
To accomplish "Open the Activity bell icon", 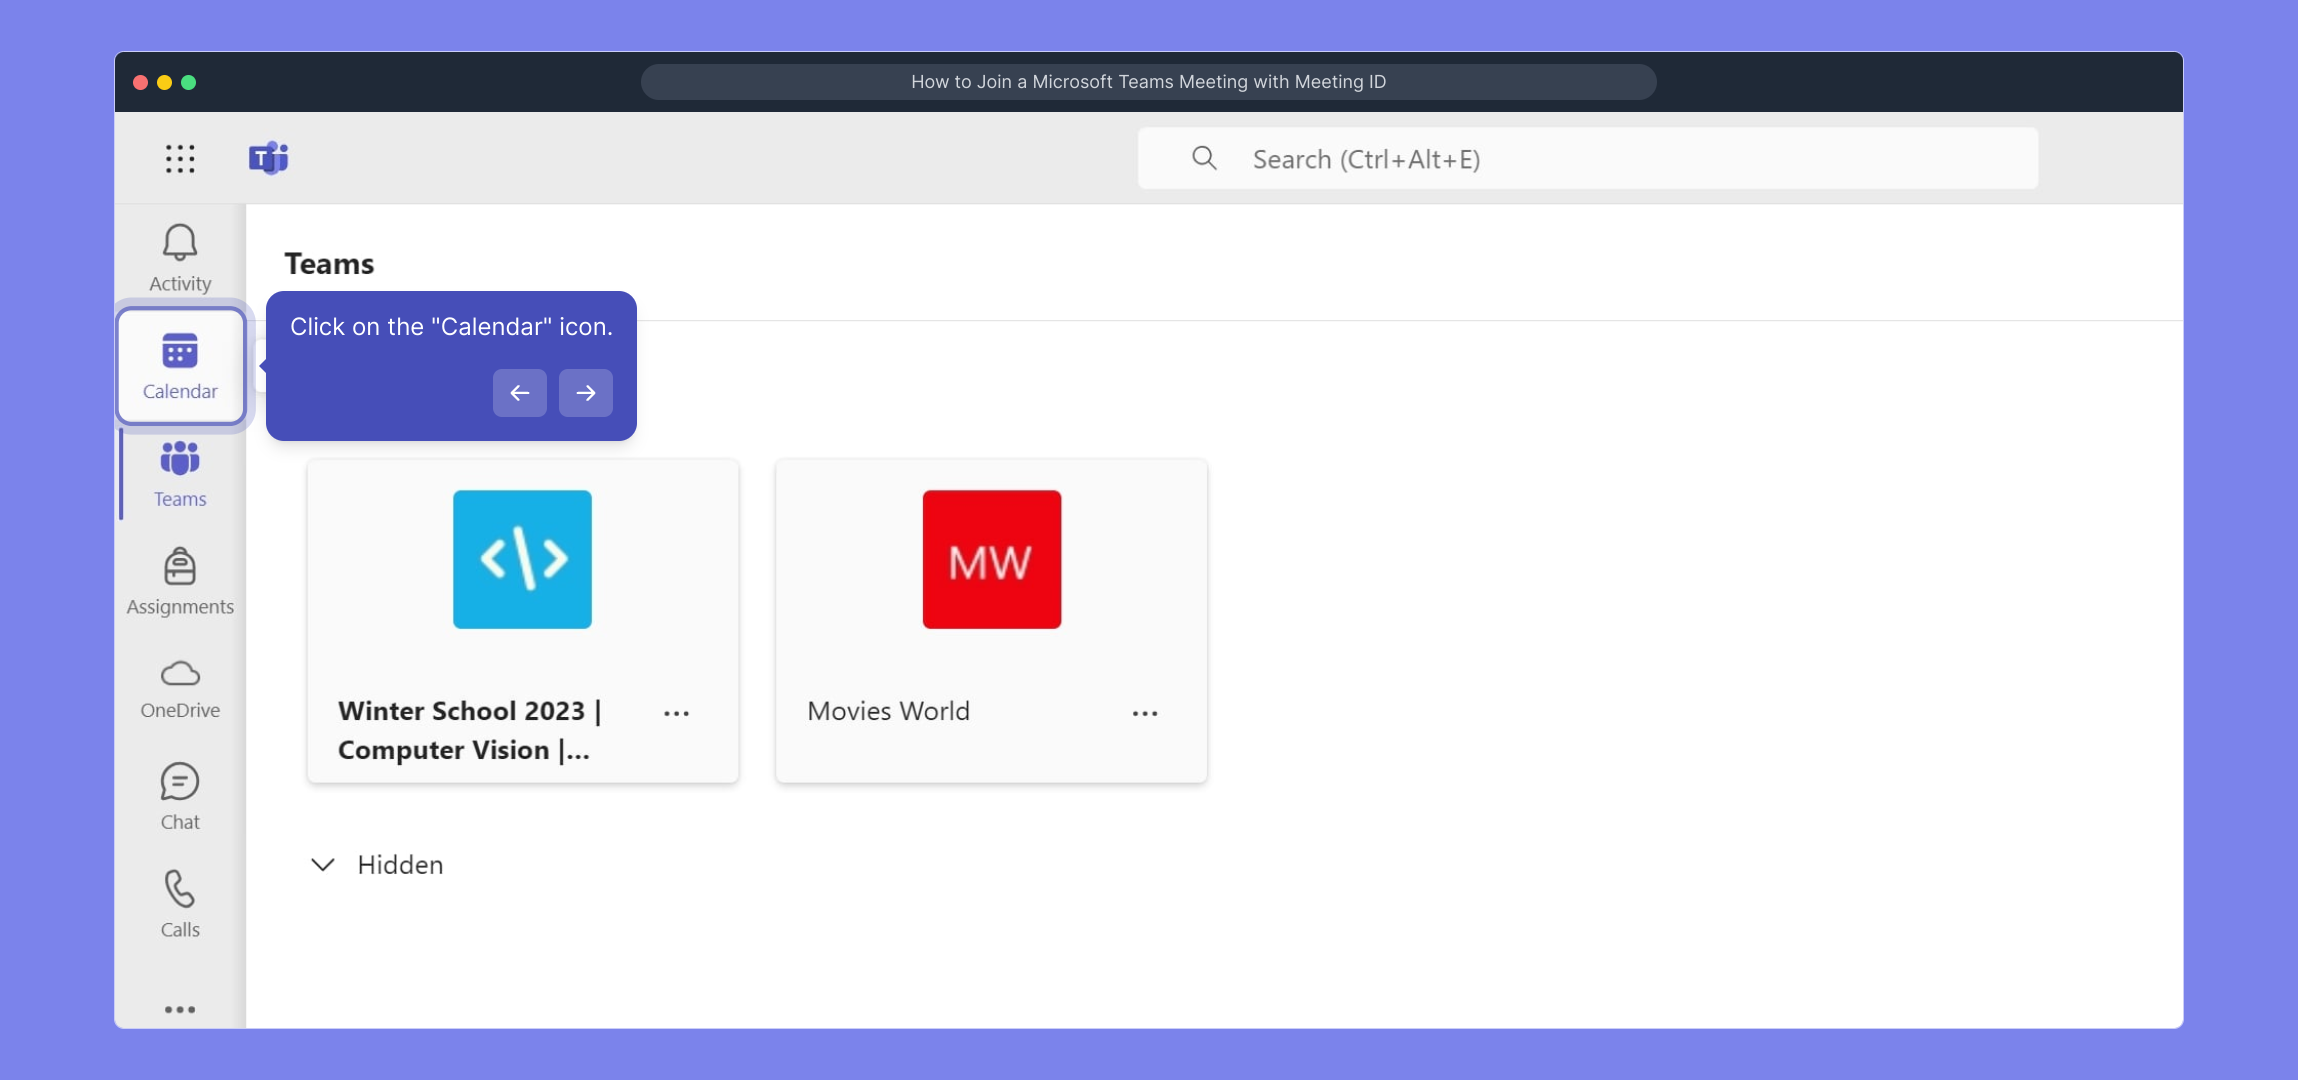I will [x=180, y=257].
